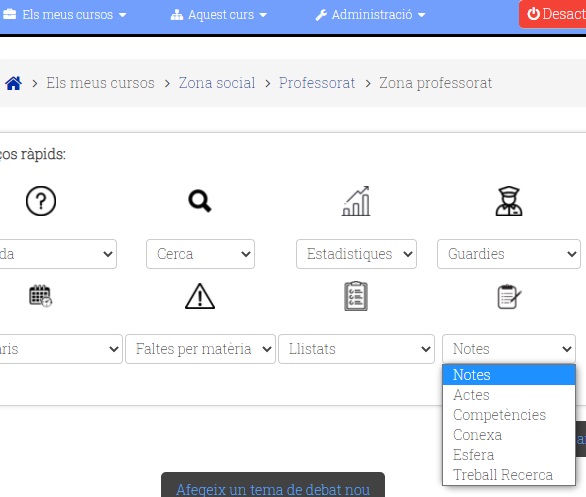The width and height of the screenshot is (586, 497).
Task: Click the briefcase icon beside Els meus cursos
Action: pos(10,14)
